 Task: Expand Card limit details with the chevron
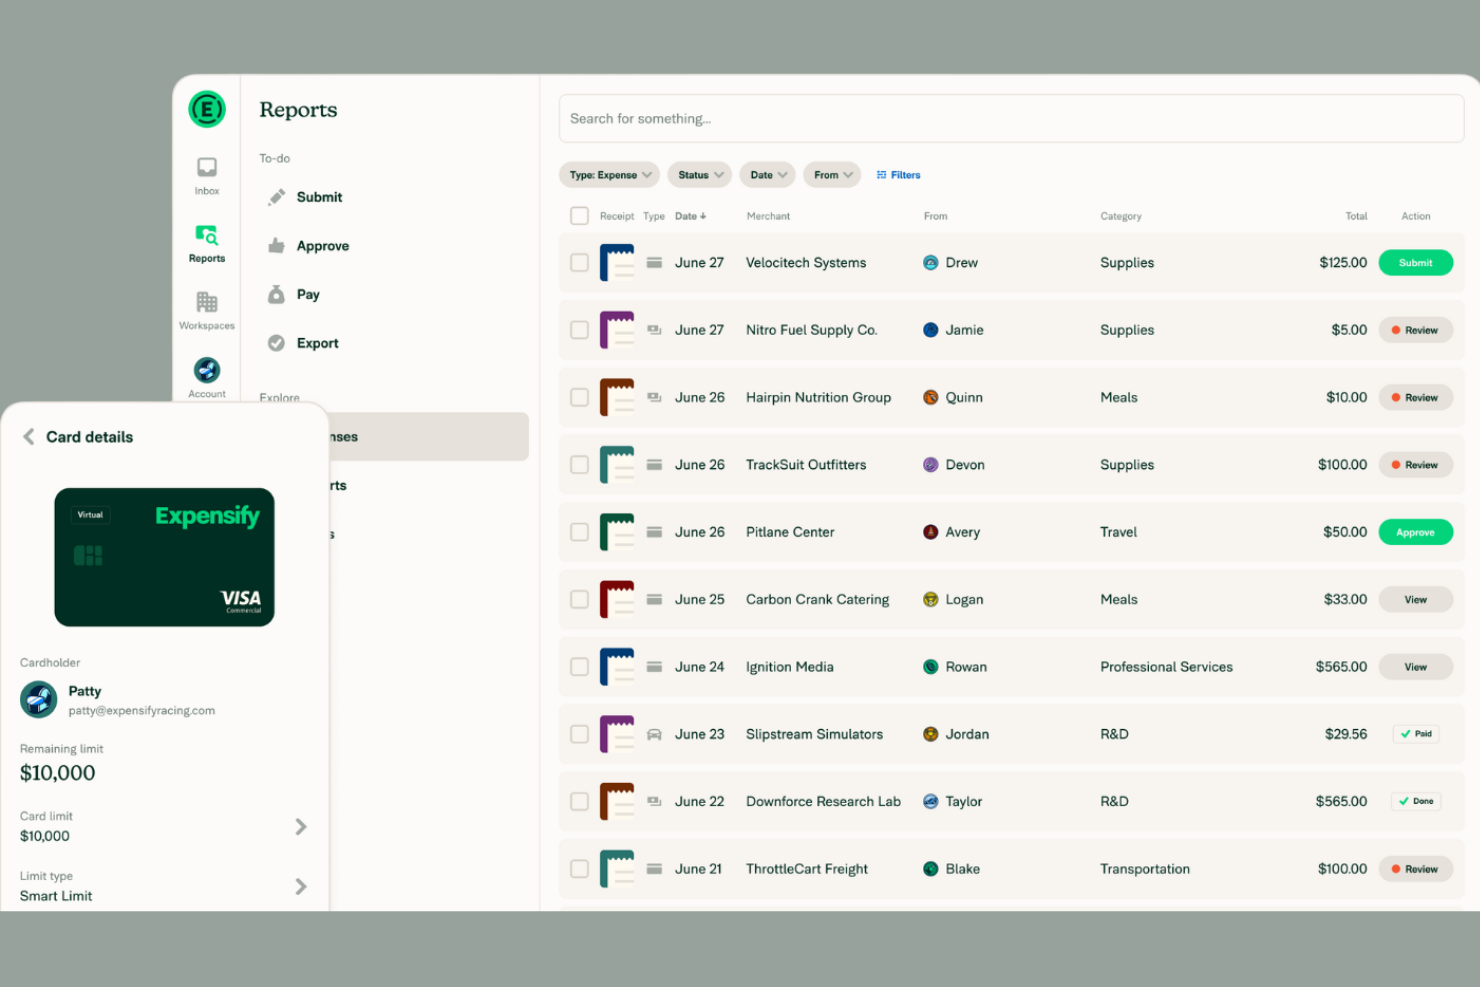coord(300,826)
